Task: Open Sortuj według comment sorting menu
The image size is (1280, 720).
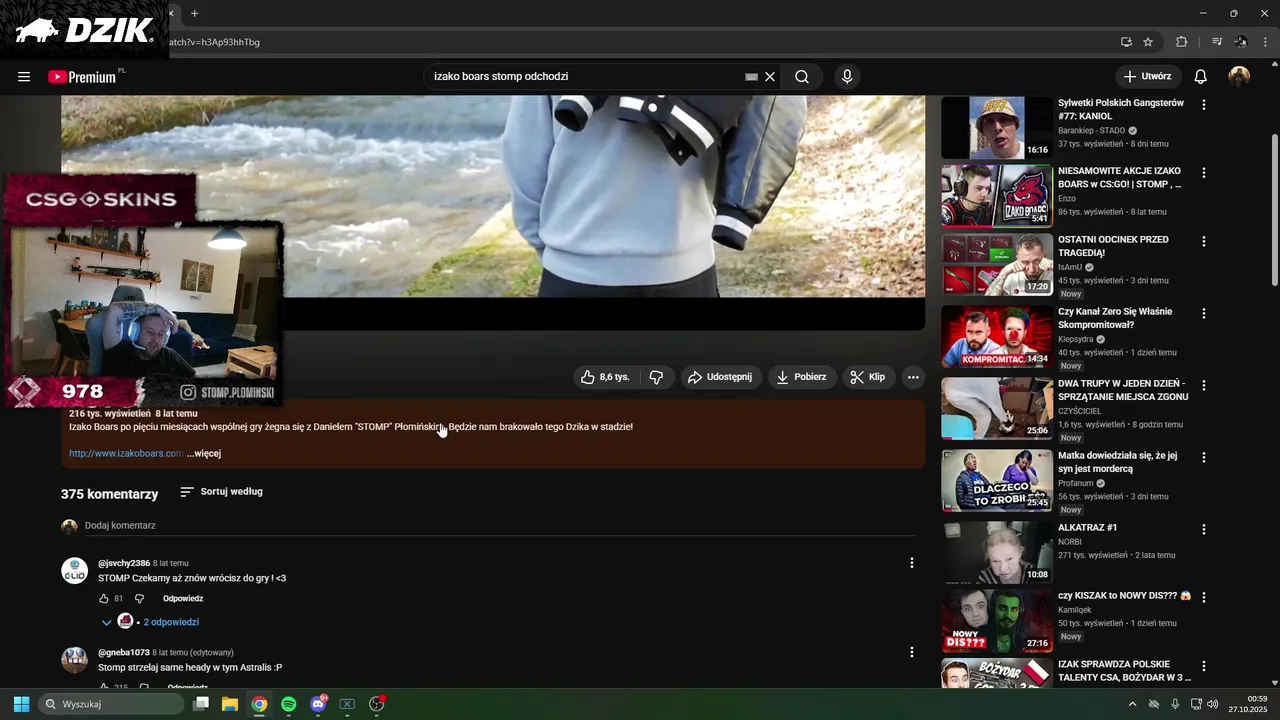Action: coord(221,492)
